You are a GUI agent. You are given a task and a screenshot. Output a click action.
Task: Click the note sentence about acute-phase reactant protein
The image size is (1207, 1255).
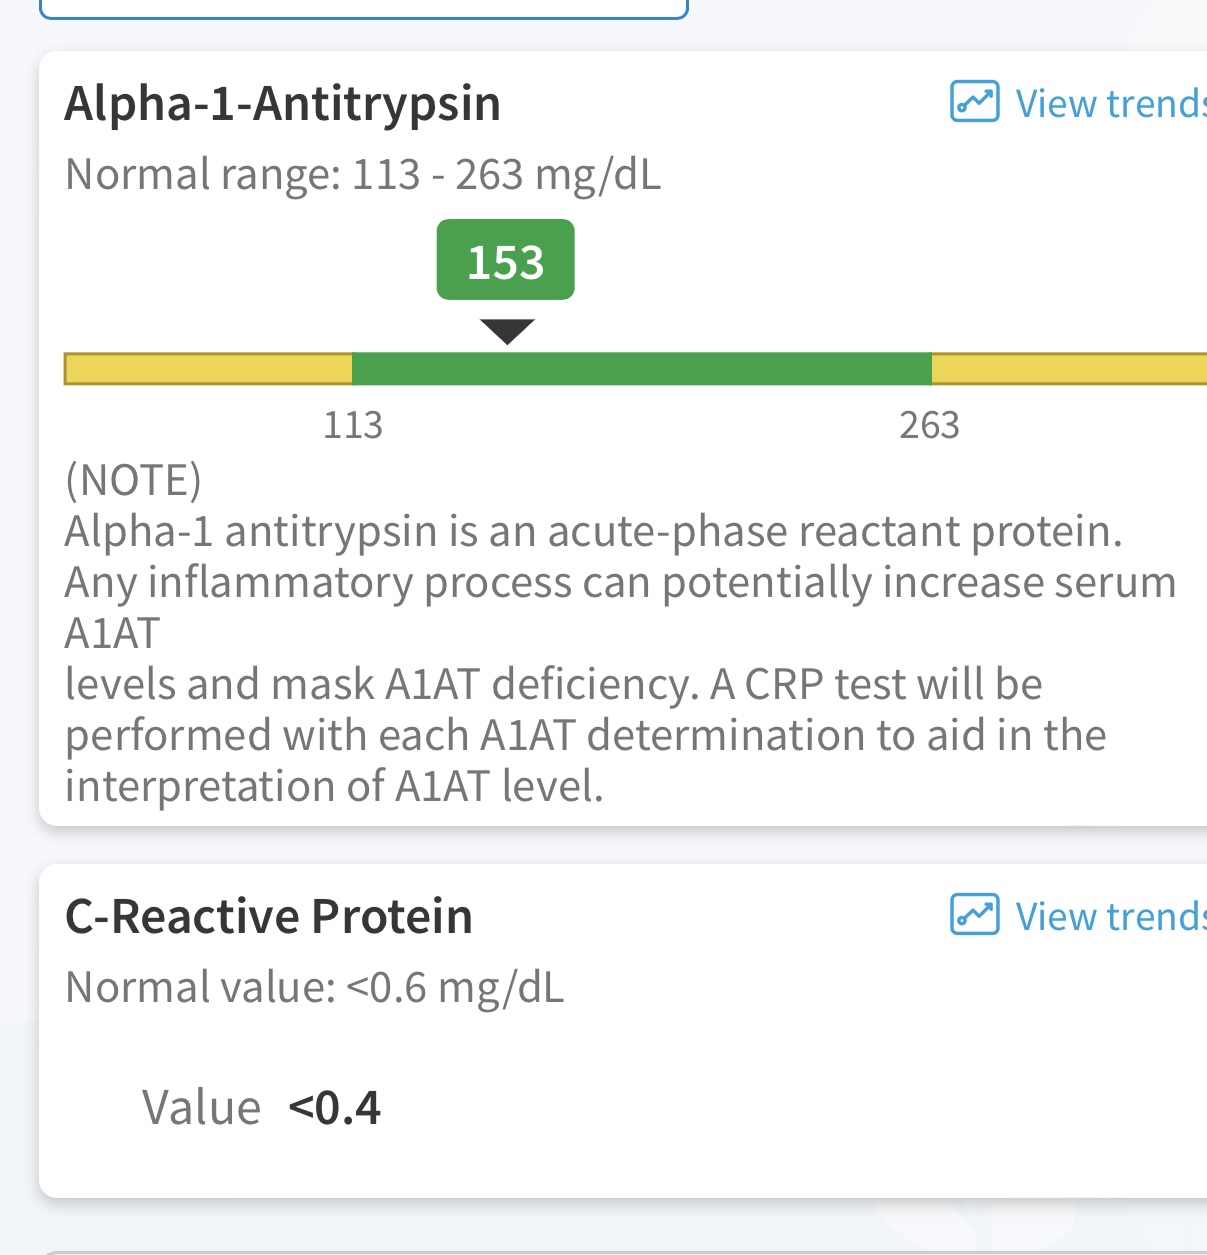point(593,531)
